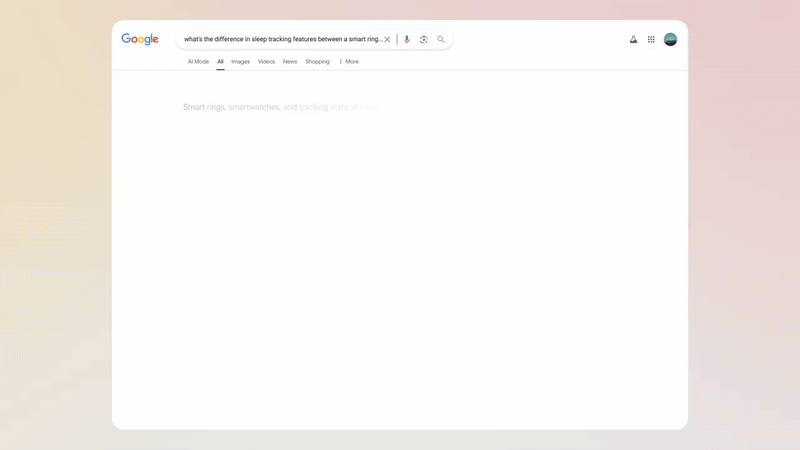Open Google Lens image search
The image size is (800, 450).
424,40
